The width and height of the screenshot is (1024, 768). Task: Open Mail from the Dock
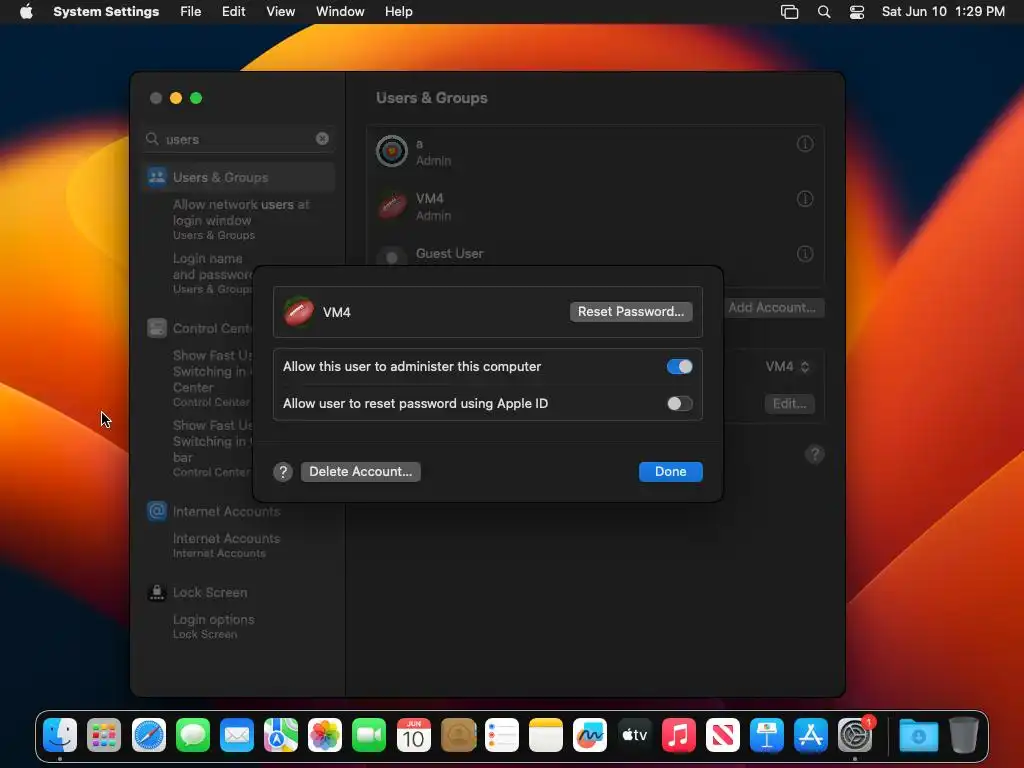point(236,735)
